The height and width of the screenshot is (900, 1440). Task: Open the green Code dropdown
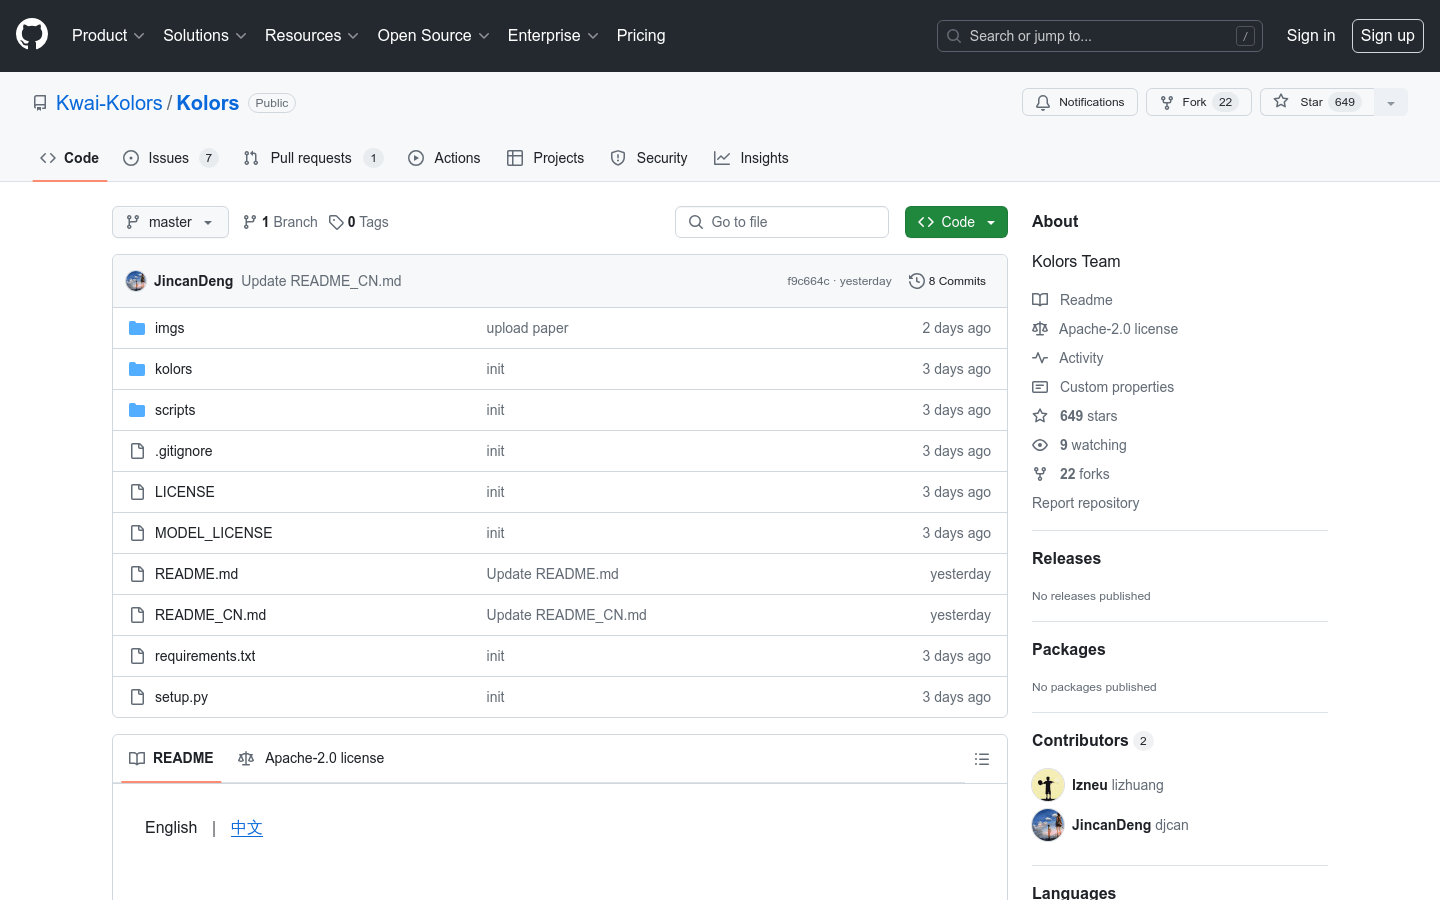(x=956, y=222)
